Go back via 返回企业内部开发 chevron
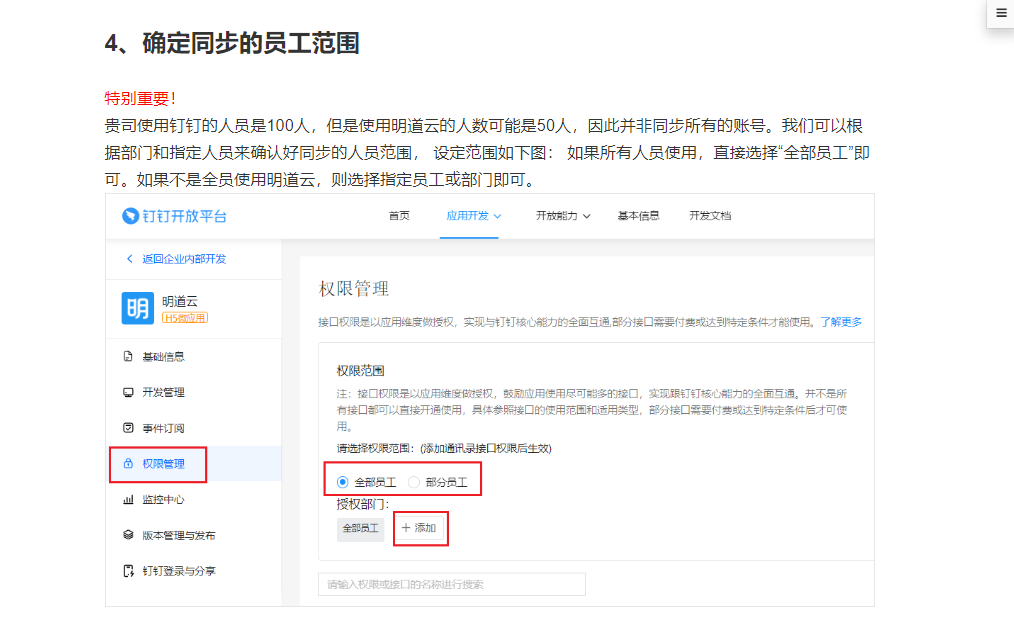1014x623 pixels. tap(129, 259)
